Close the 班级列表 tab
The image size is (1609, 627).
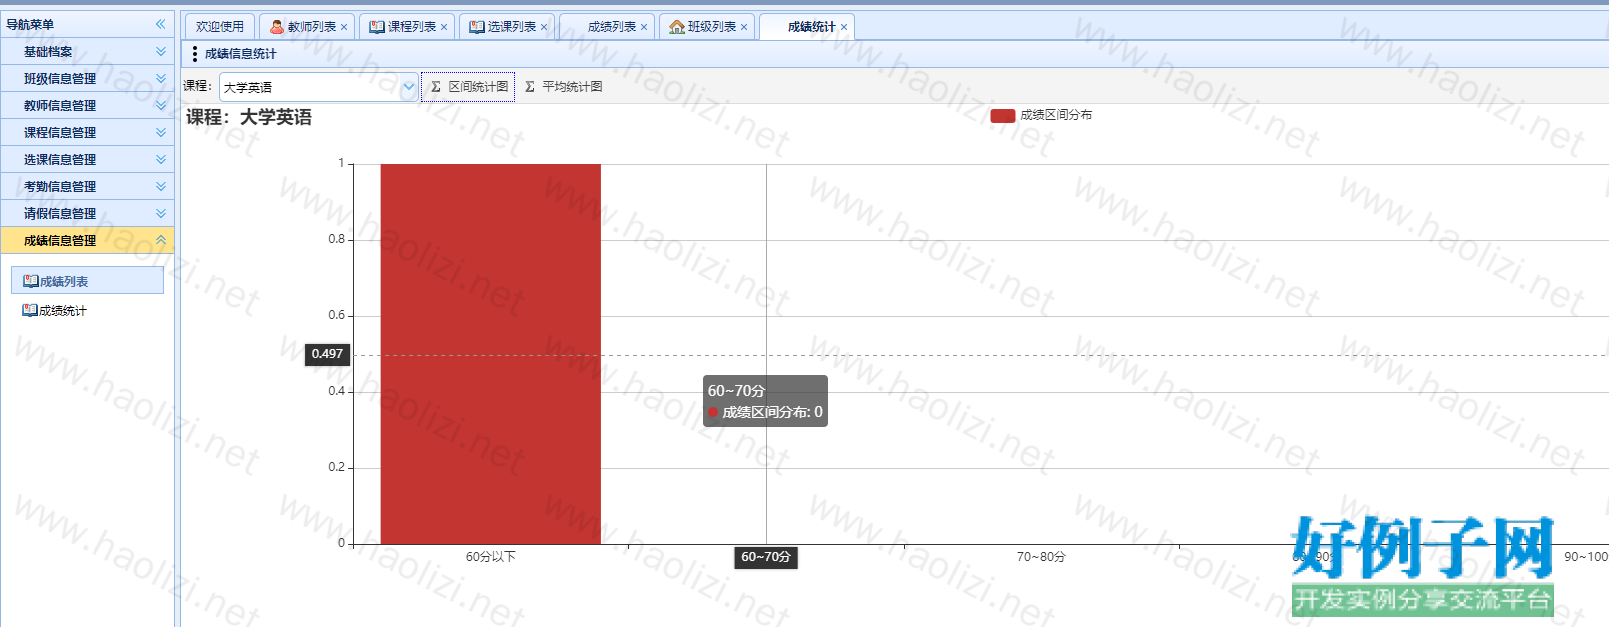(x=744, y=27)
